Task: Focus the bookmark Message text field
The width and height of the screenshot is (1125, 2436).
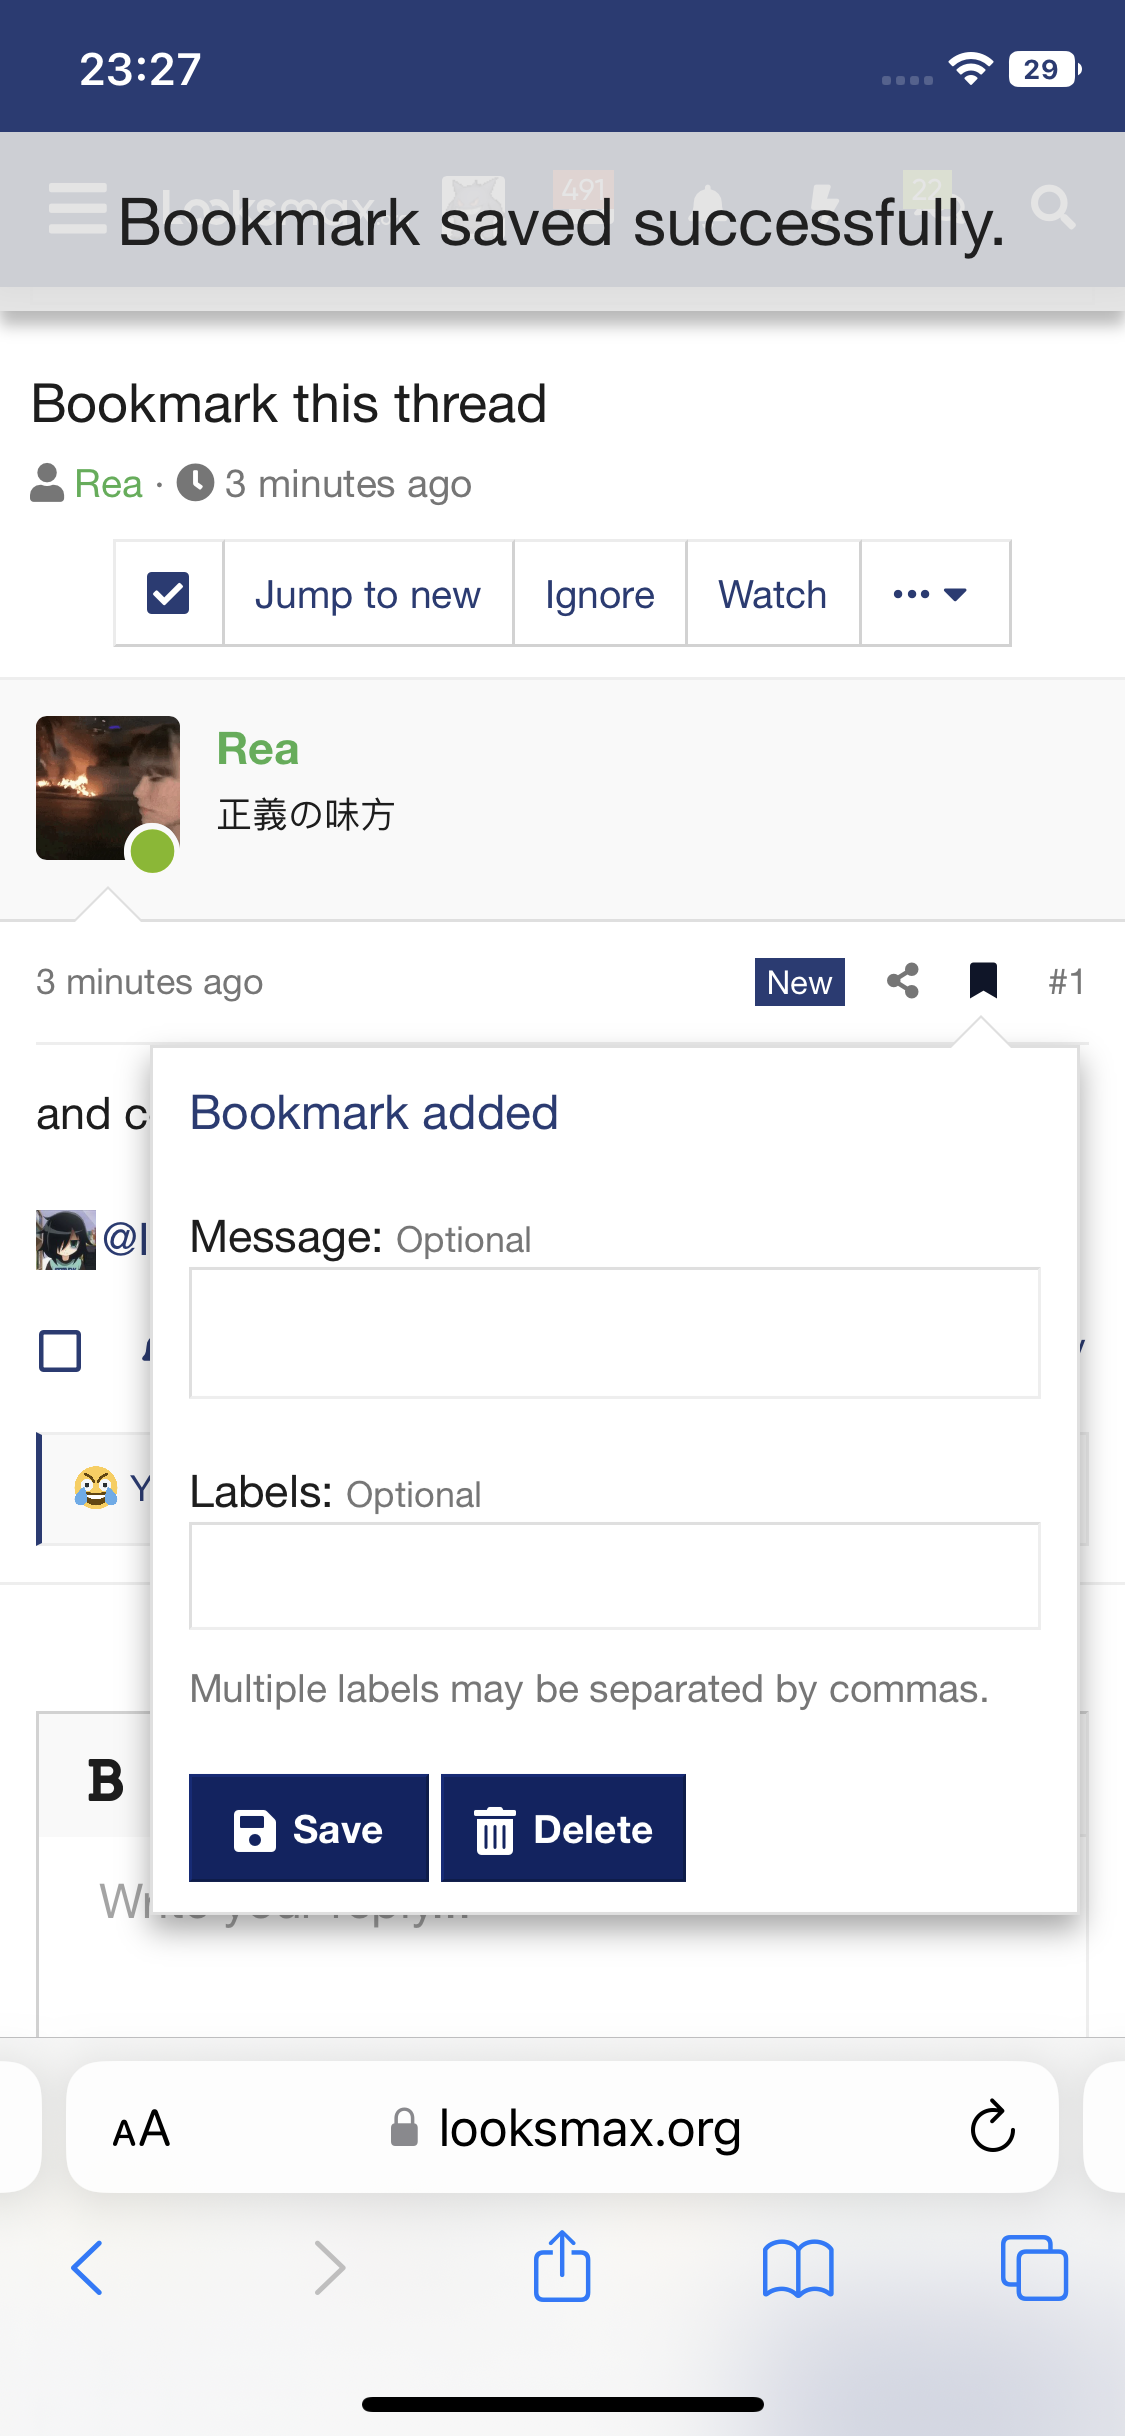Action: pos(614,1333)
